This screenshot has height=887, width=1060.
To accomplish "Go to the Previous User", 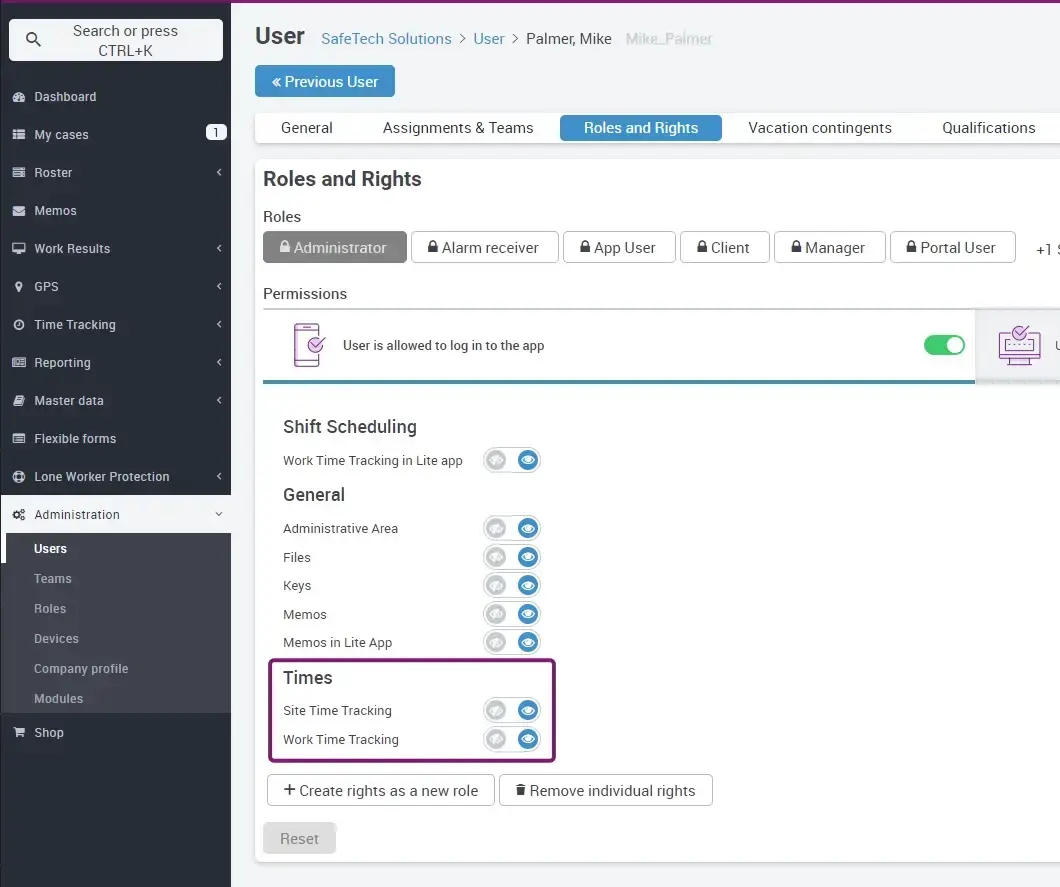I will coord(325,82).
